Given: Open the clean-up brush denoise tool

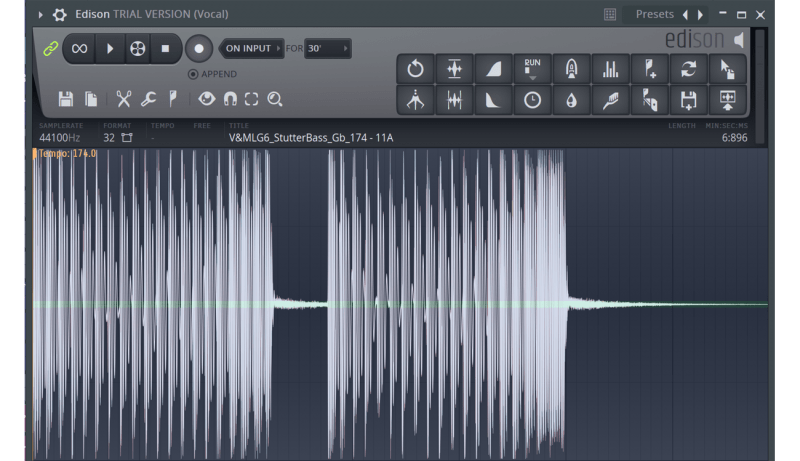Looking at the screenshot, I should (x=610, y=100).
